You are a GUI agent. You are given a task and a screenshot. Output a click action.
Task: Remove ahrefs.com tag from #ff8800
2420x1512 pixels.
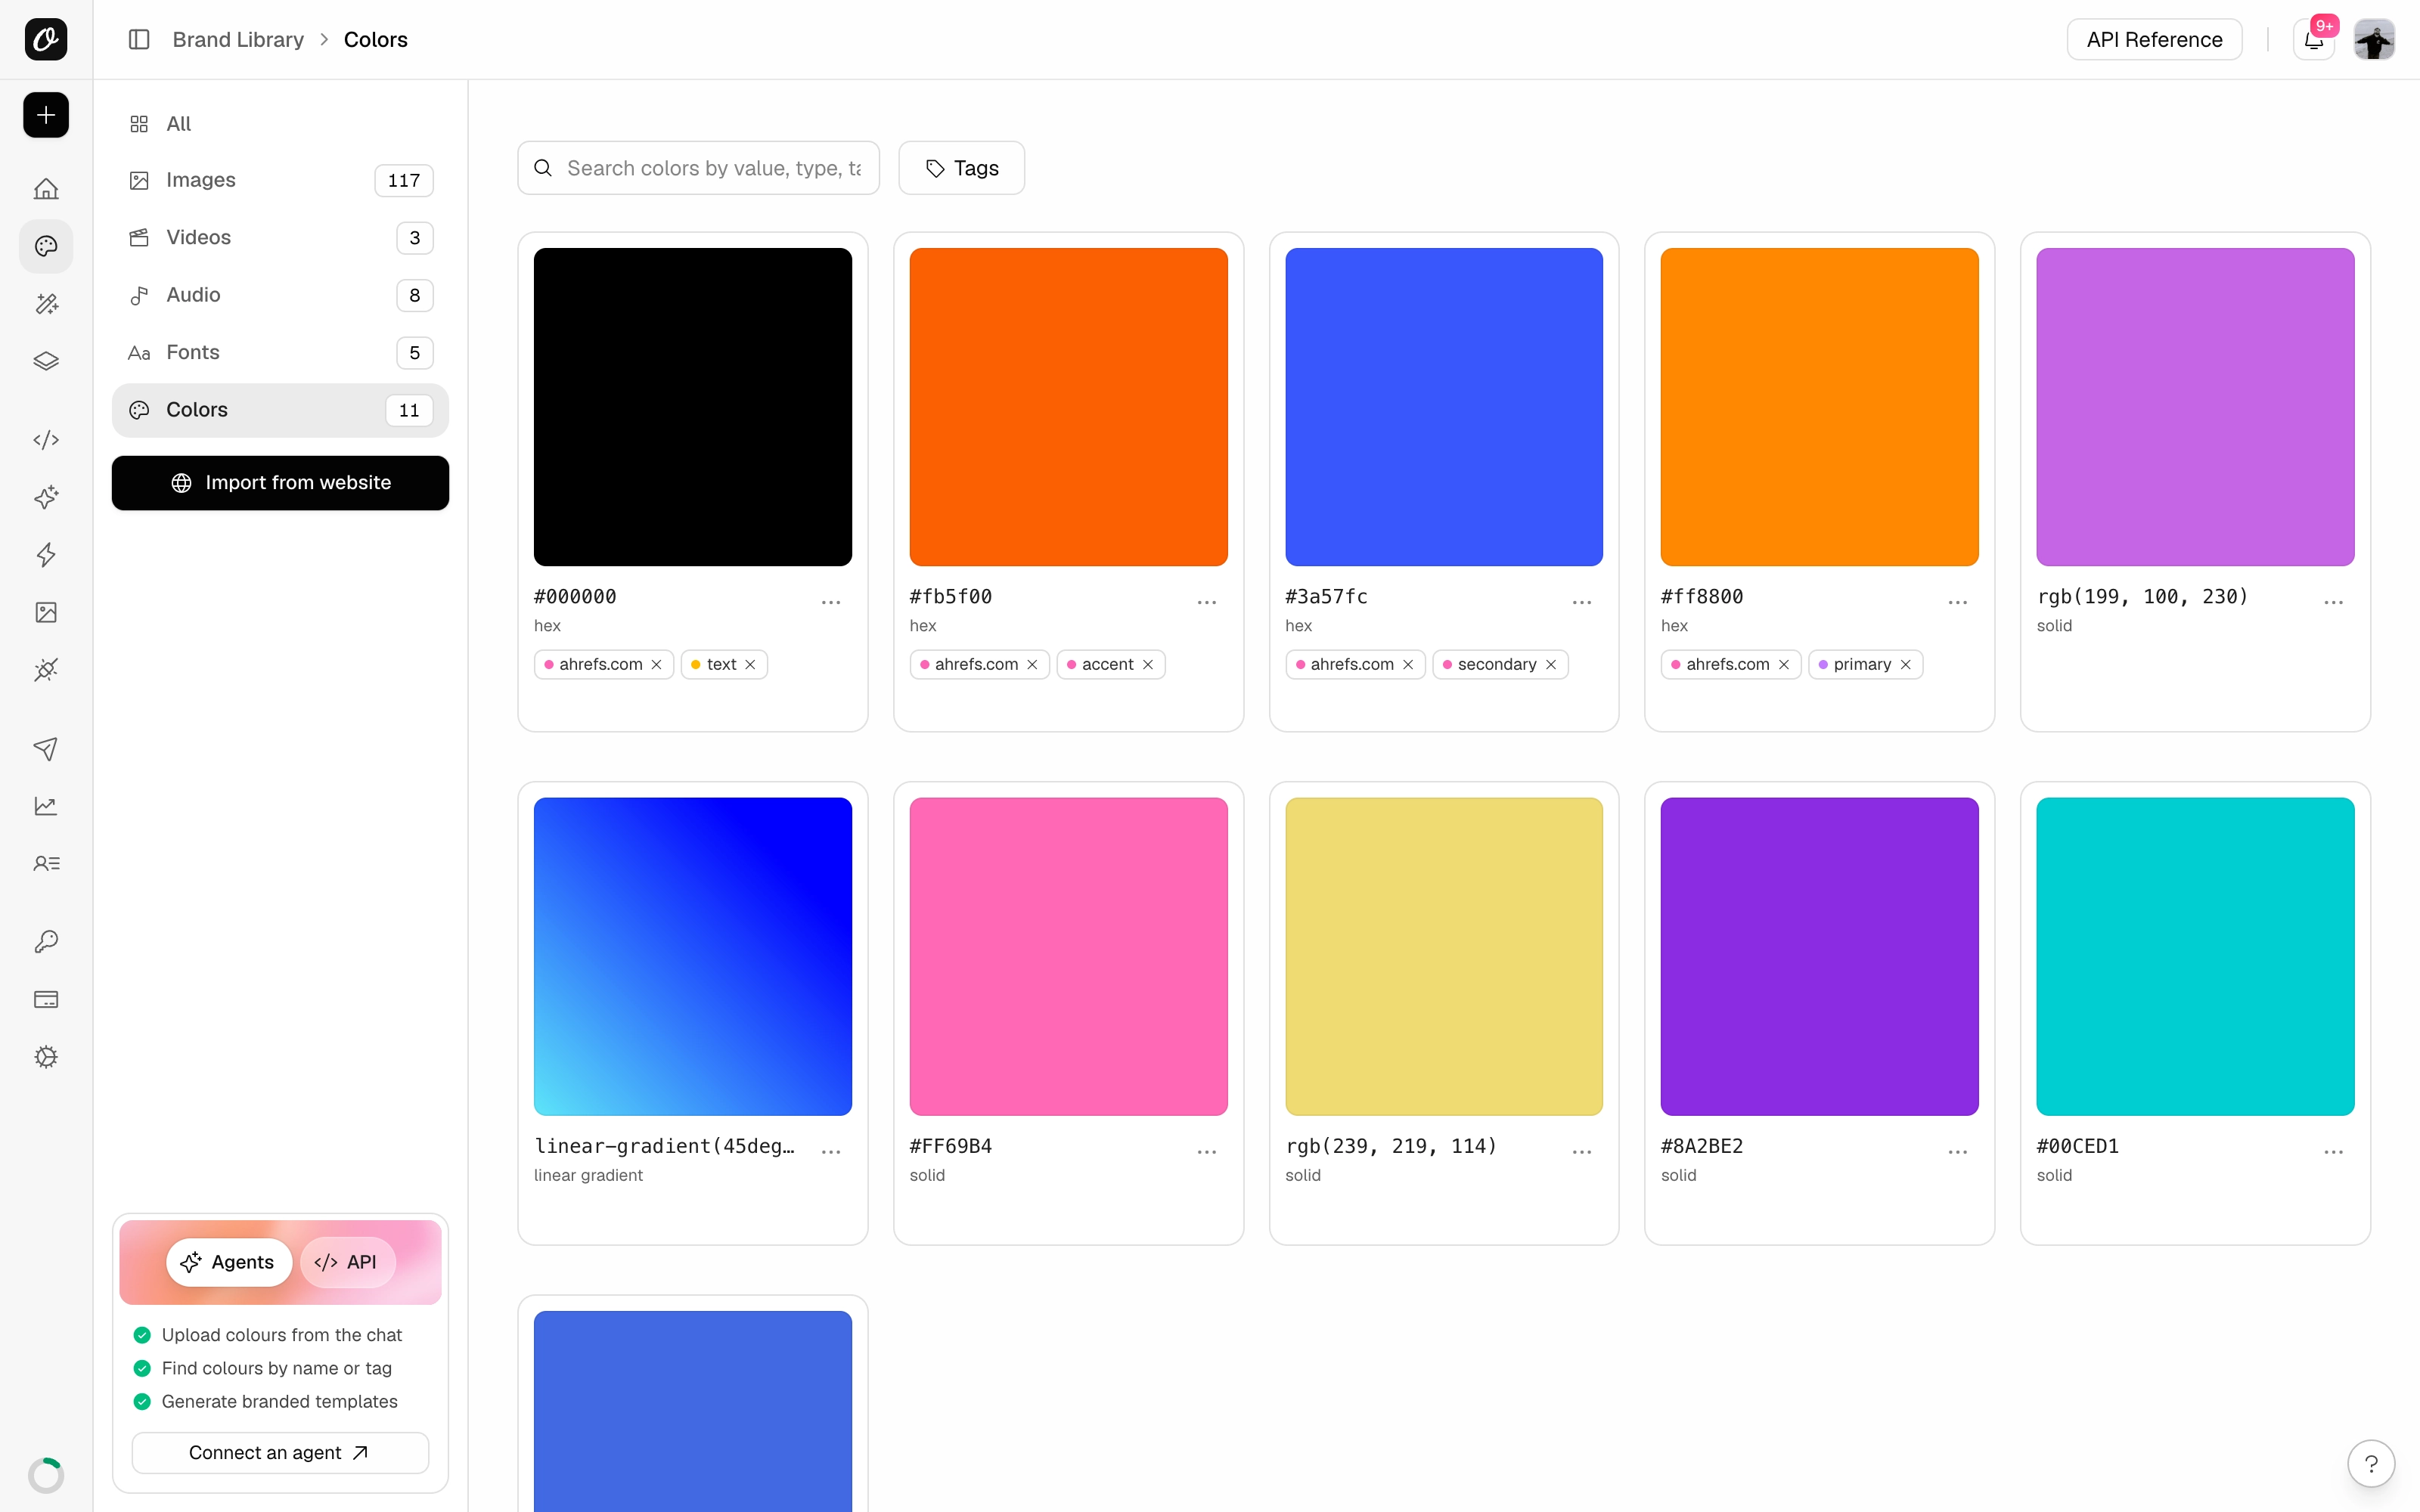[x=1784, y=665]
